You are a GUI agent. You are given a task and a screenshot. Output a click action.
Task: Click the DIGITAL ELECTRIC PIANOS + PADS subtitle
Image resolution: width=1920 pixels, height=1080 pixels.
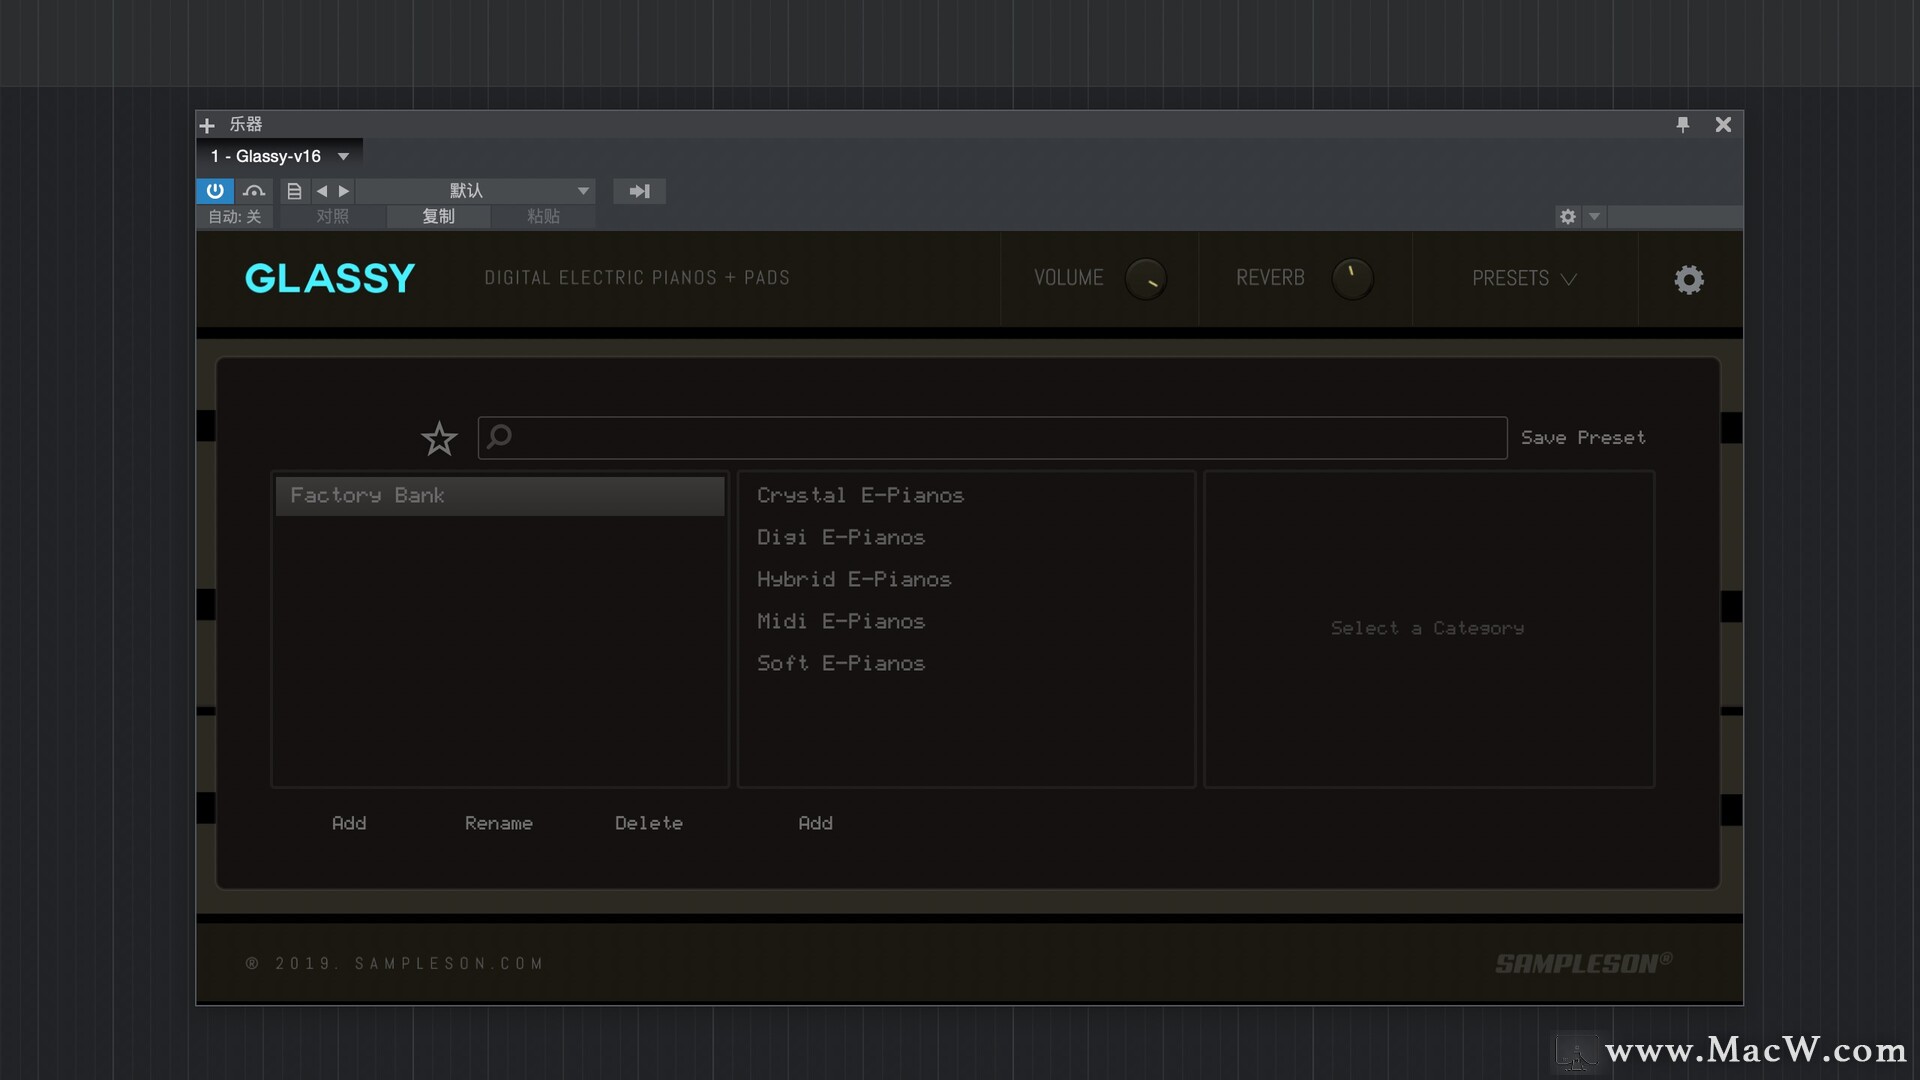637,278
